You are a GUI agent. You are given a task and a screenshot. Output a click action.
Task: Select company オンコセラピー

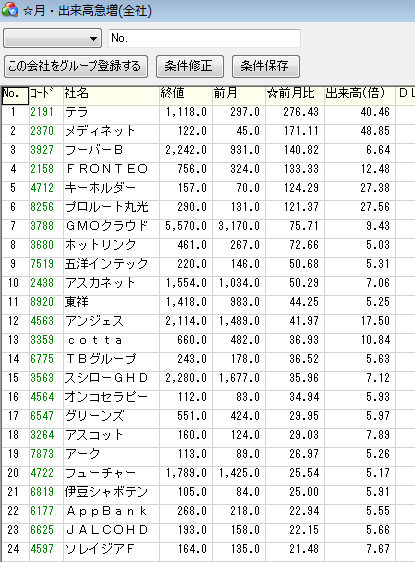point(106,397)
